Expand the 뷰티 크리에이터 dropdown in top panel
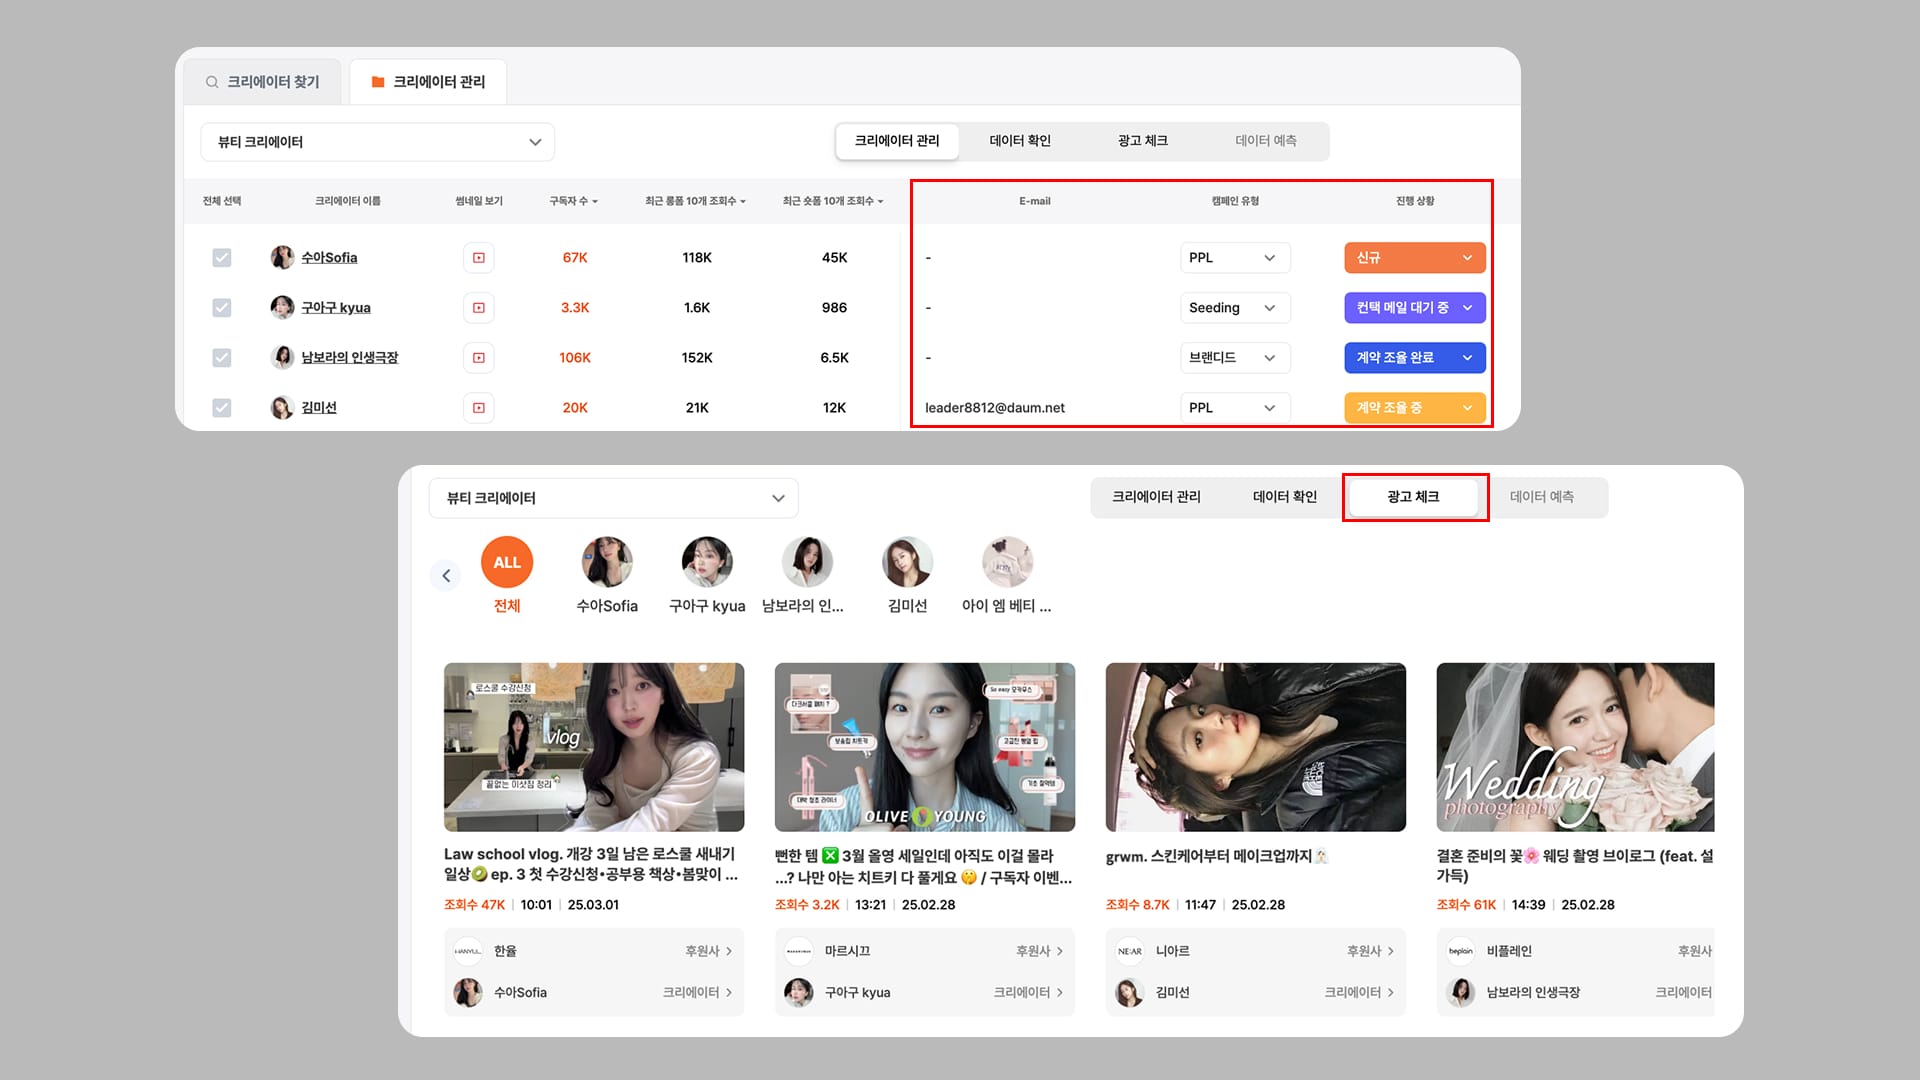Screen dimensions: 1920x1080 377,142
